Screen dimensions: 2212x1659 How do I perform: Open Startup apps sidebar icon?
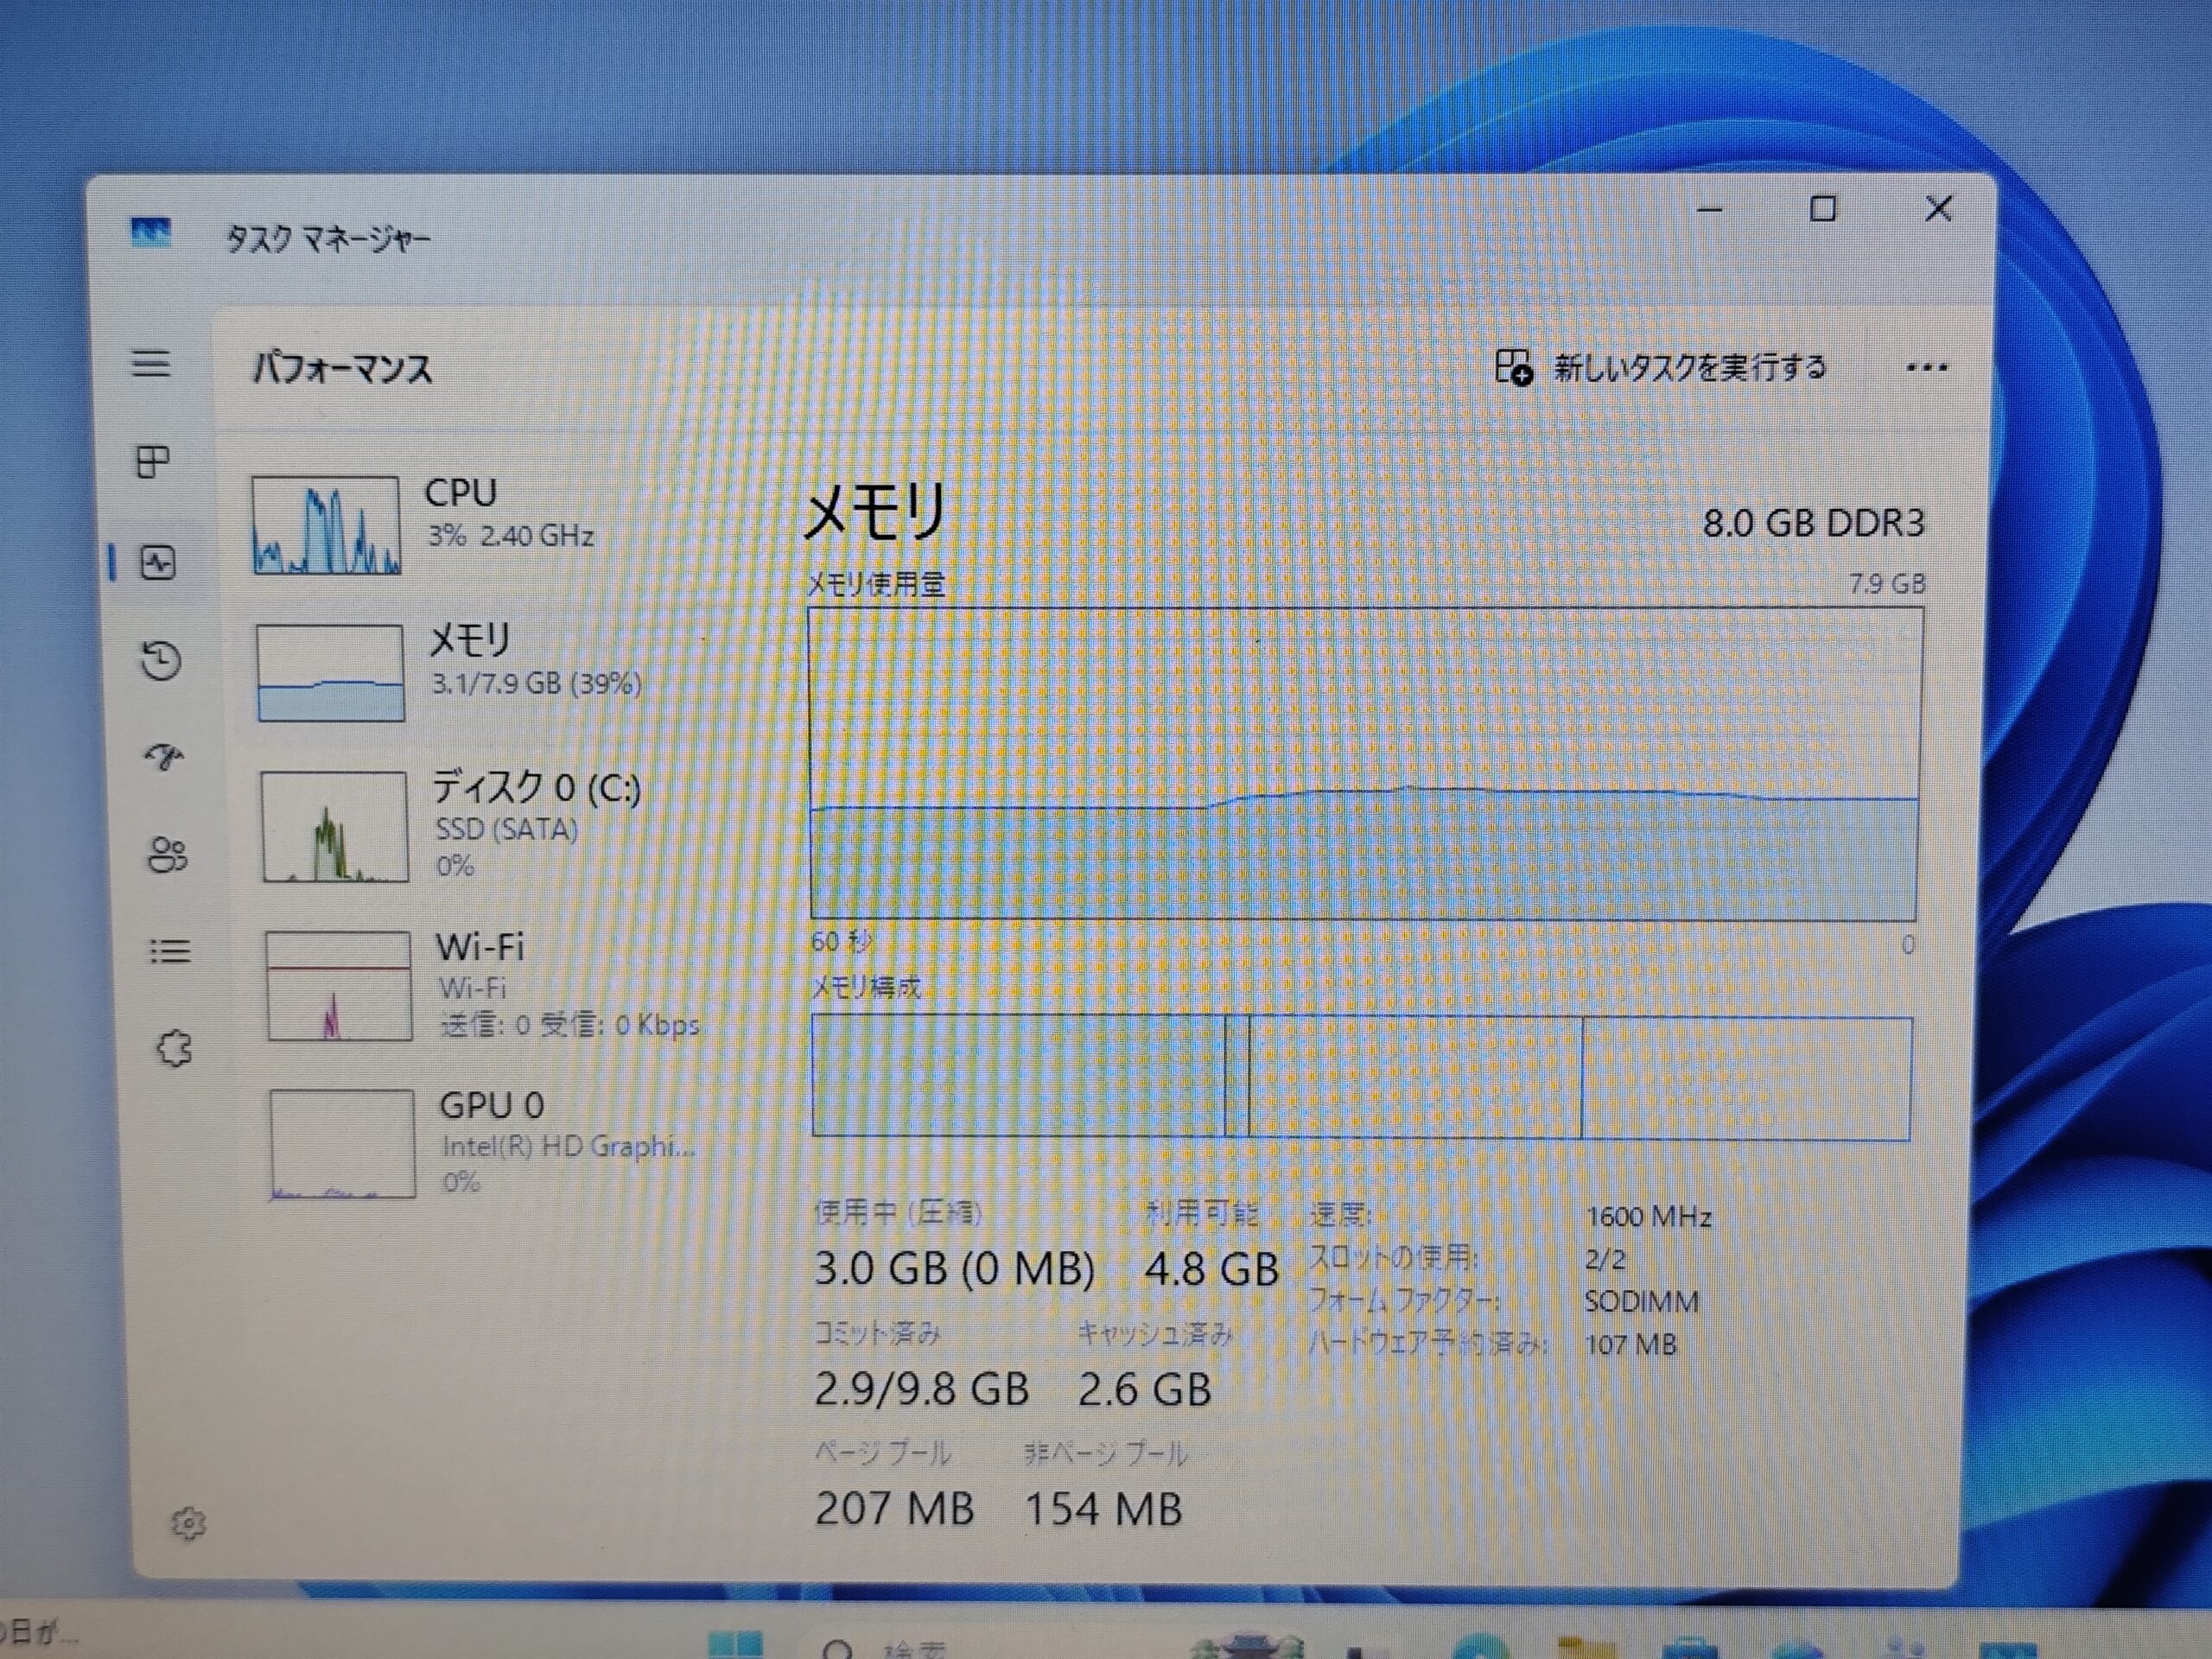point(164,757)
